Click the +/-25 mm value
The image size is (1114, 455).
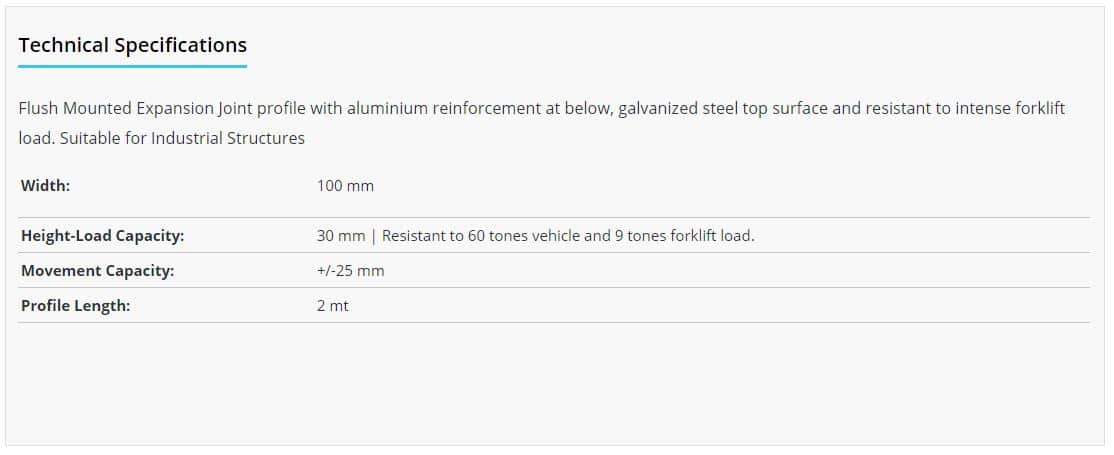pos(350,271)
